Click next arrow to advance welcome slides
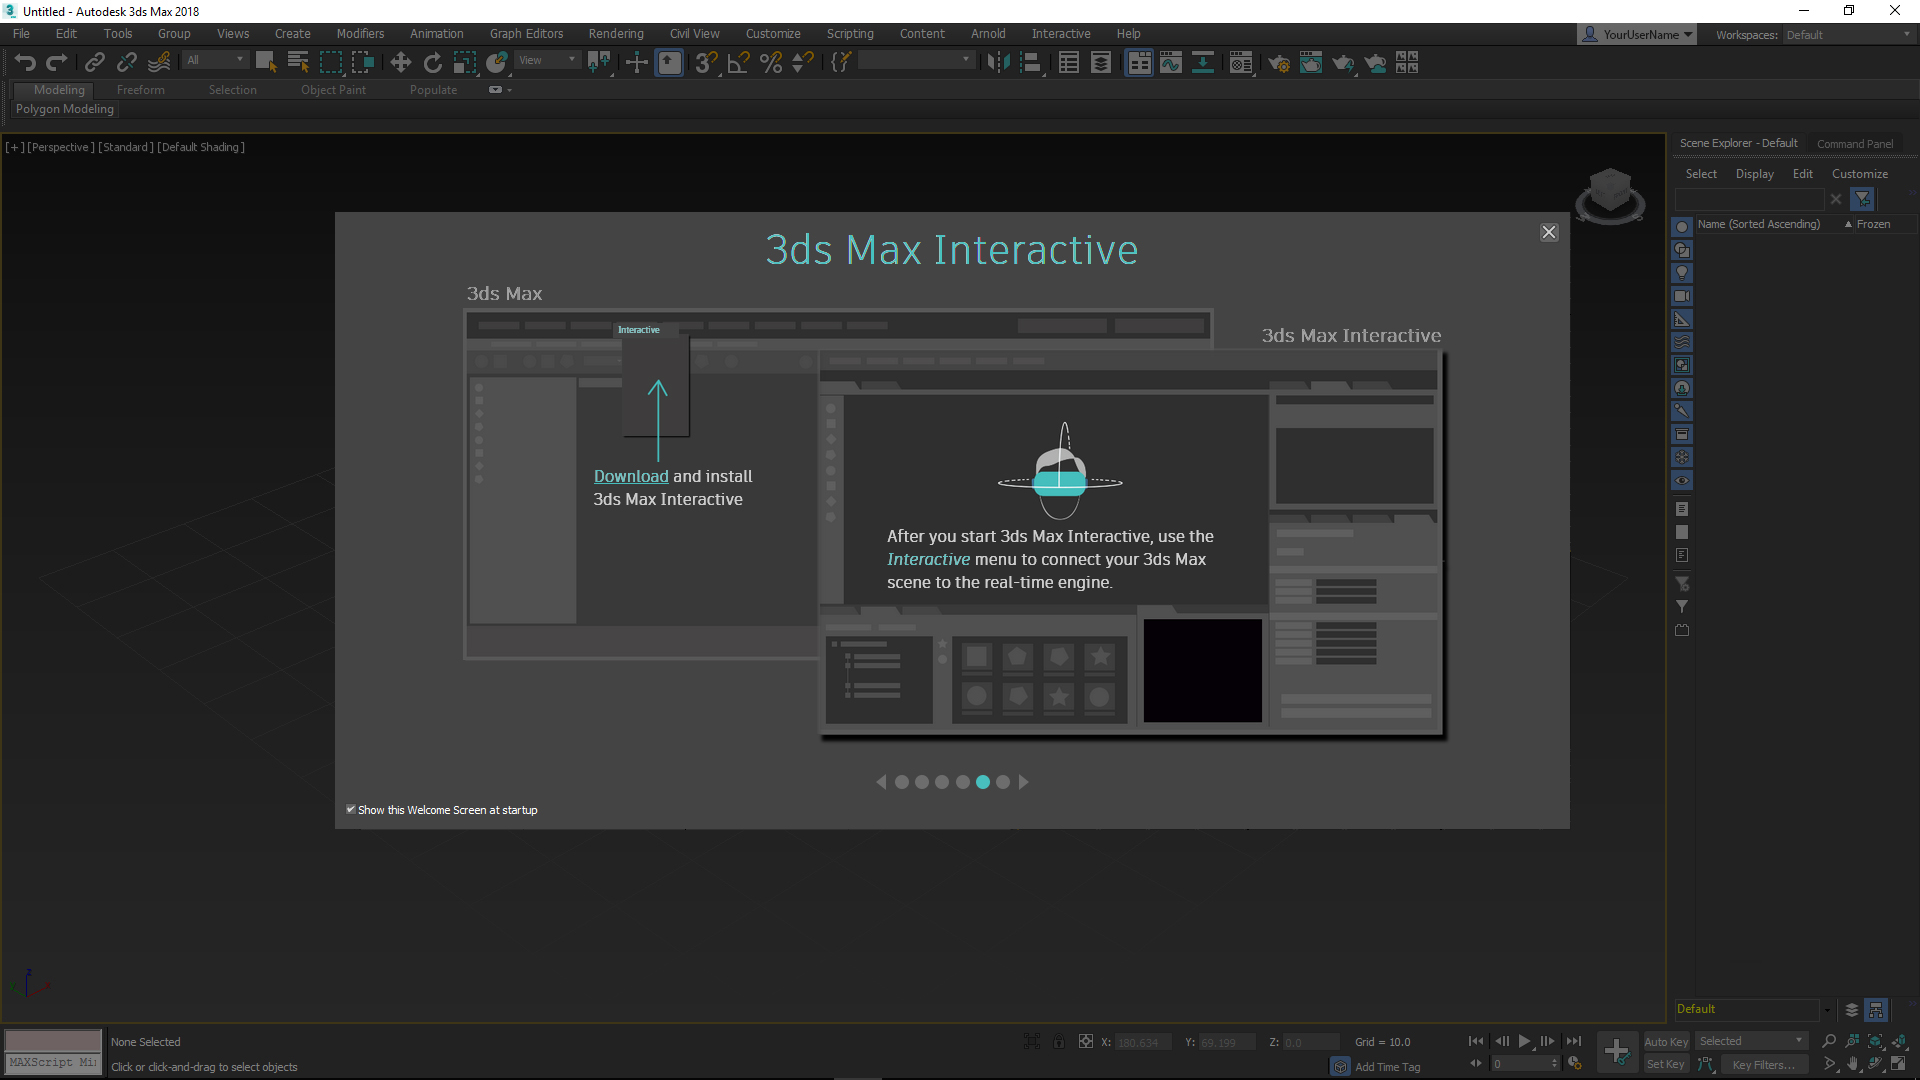The height and width of the screenshot is (1080, 1920). (x=1023, y=781)
